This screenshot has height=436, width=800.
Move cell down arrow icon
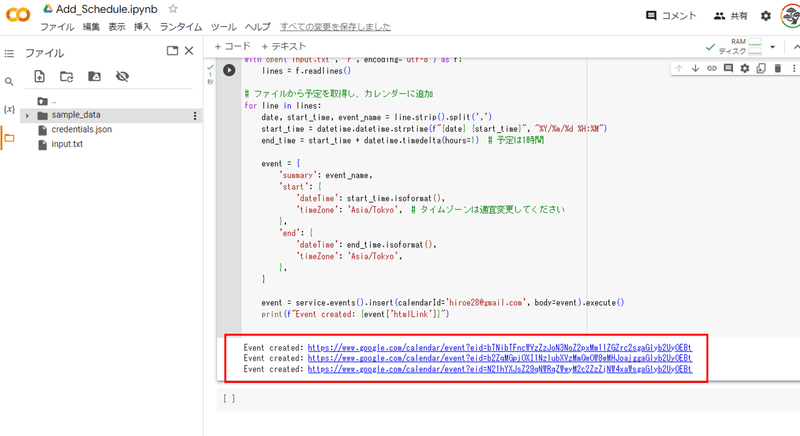tap(695, 68)
